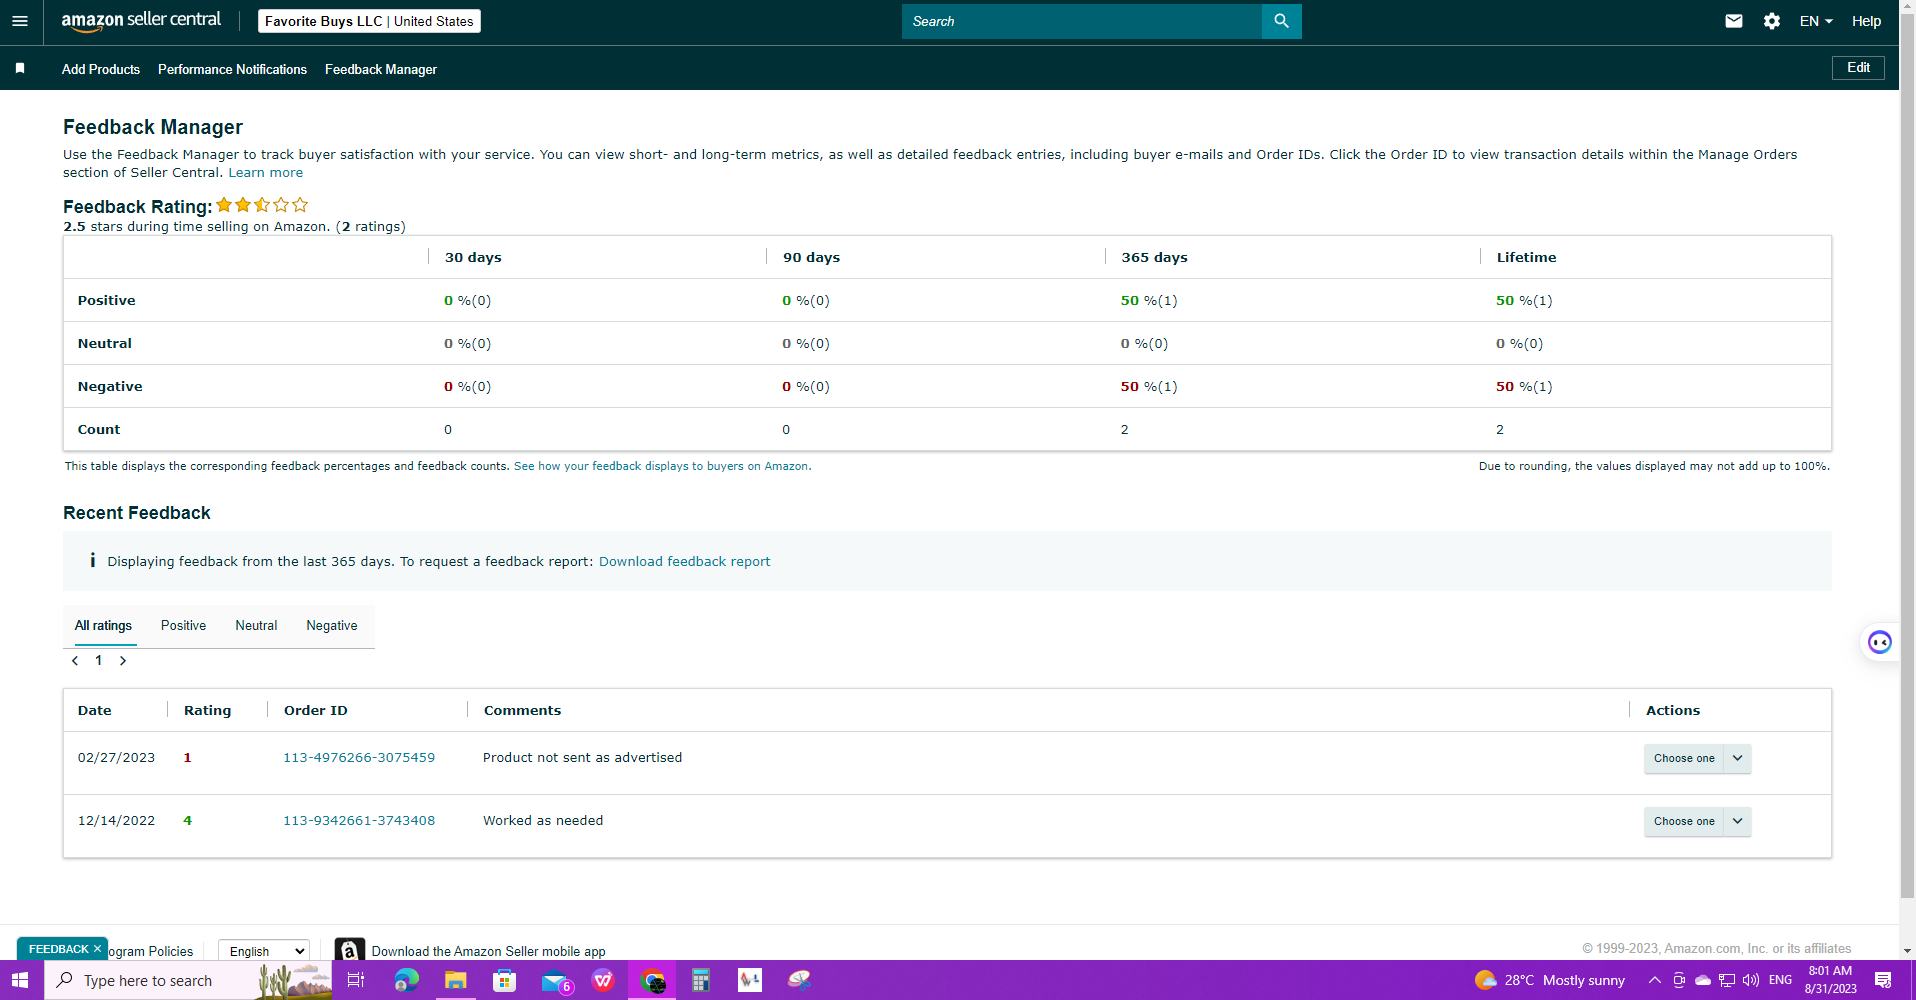Switch to the Positive tab

tap(183, 625)
